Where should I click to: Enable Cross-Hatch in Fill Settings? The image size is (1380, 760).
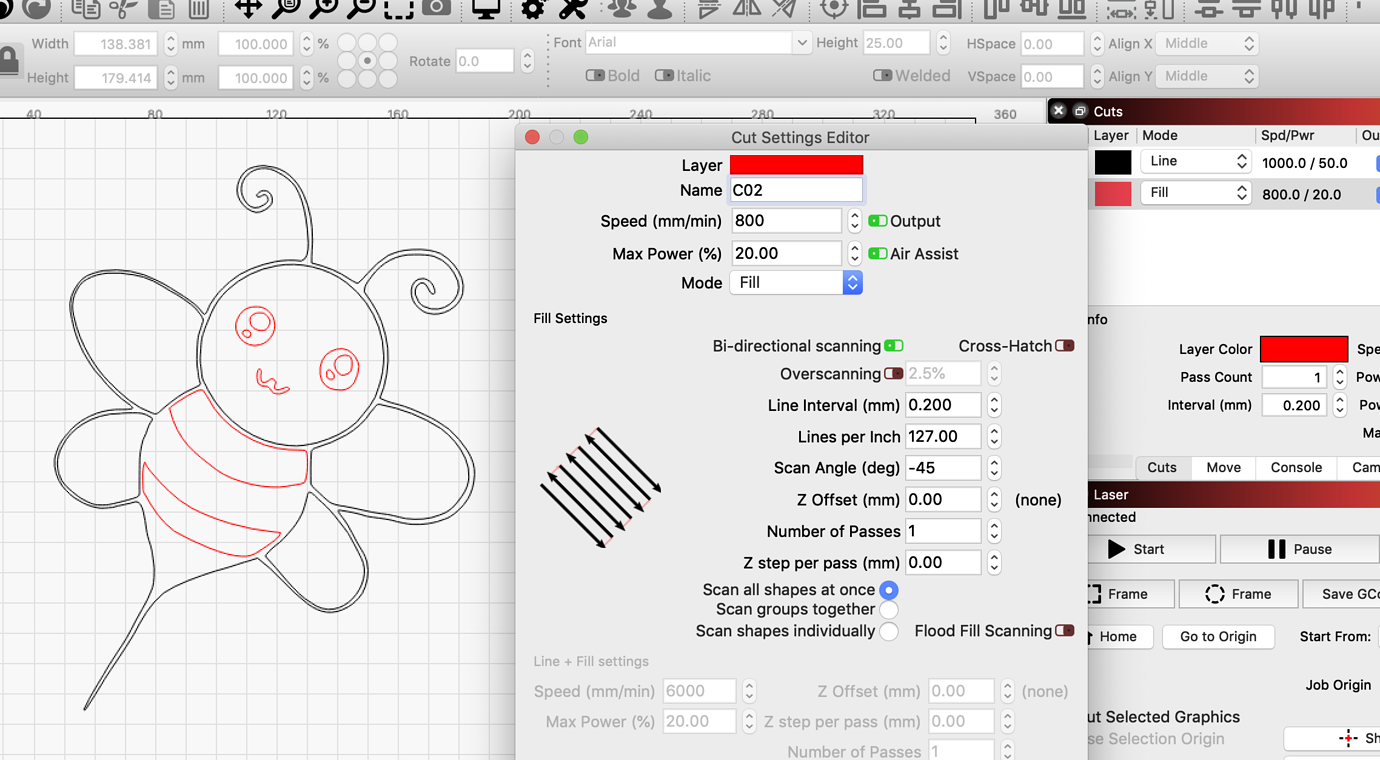(1065, 345)
